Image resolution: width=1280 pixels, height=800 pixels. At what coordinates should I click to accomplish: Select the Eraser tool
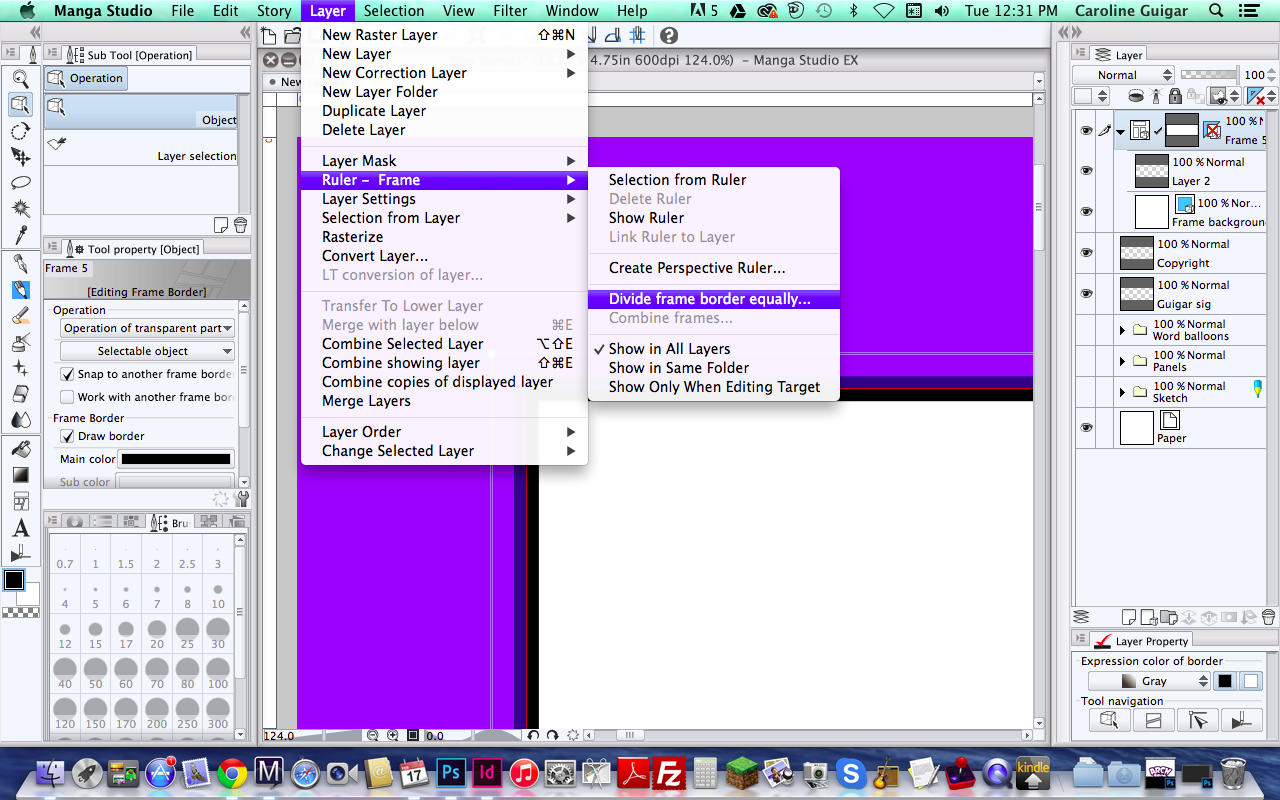click(x=20, y=394)
